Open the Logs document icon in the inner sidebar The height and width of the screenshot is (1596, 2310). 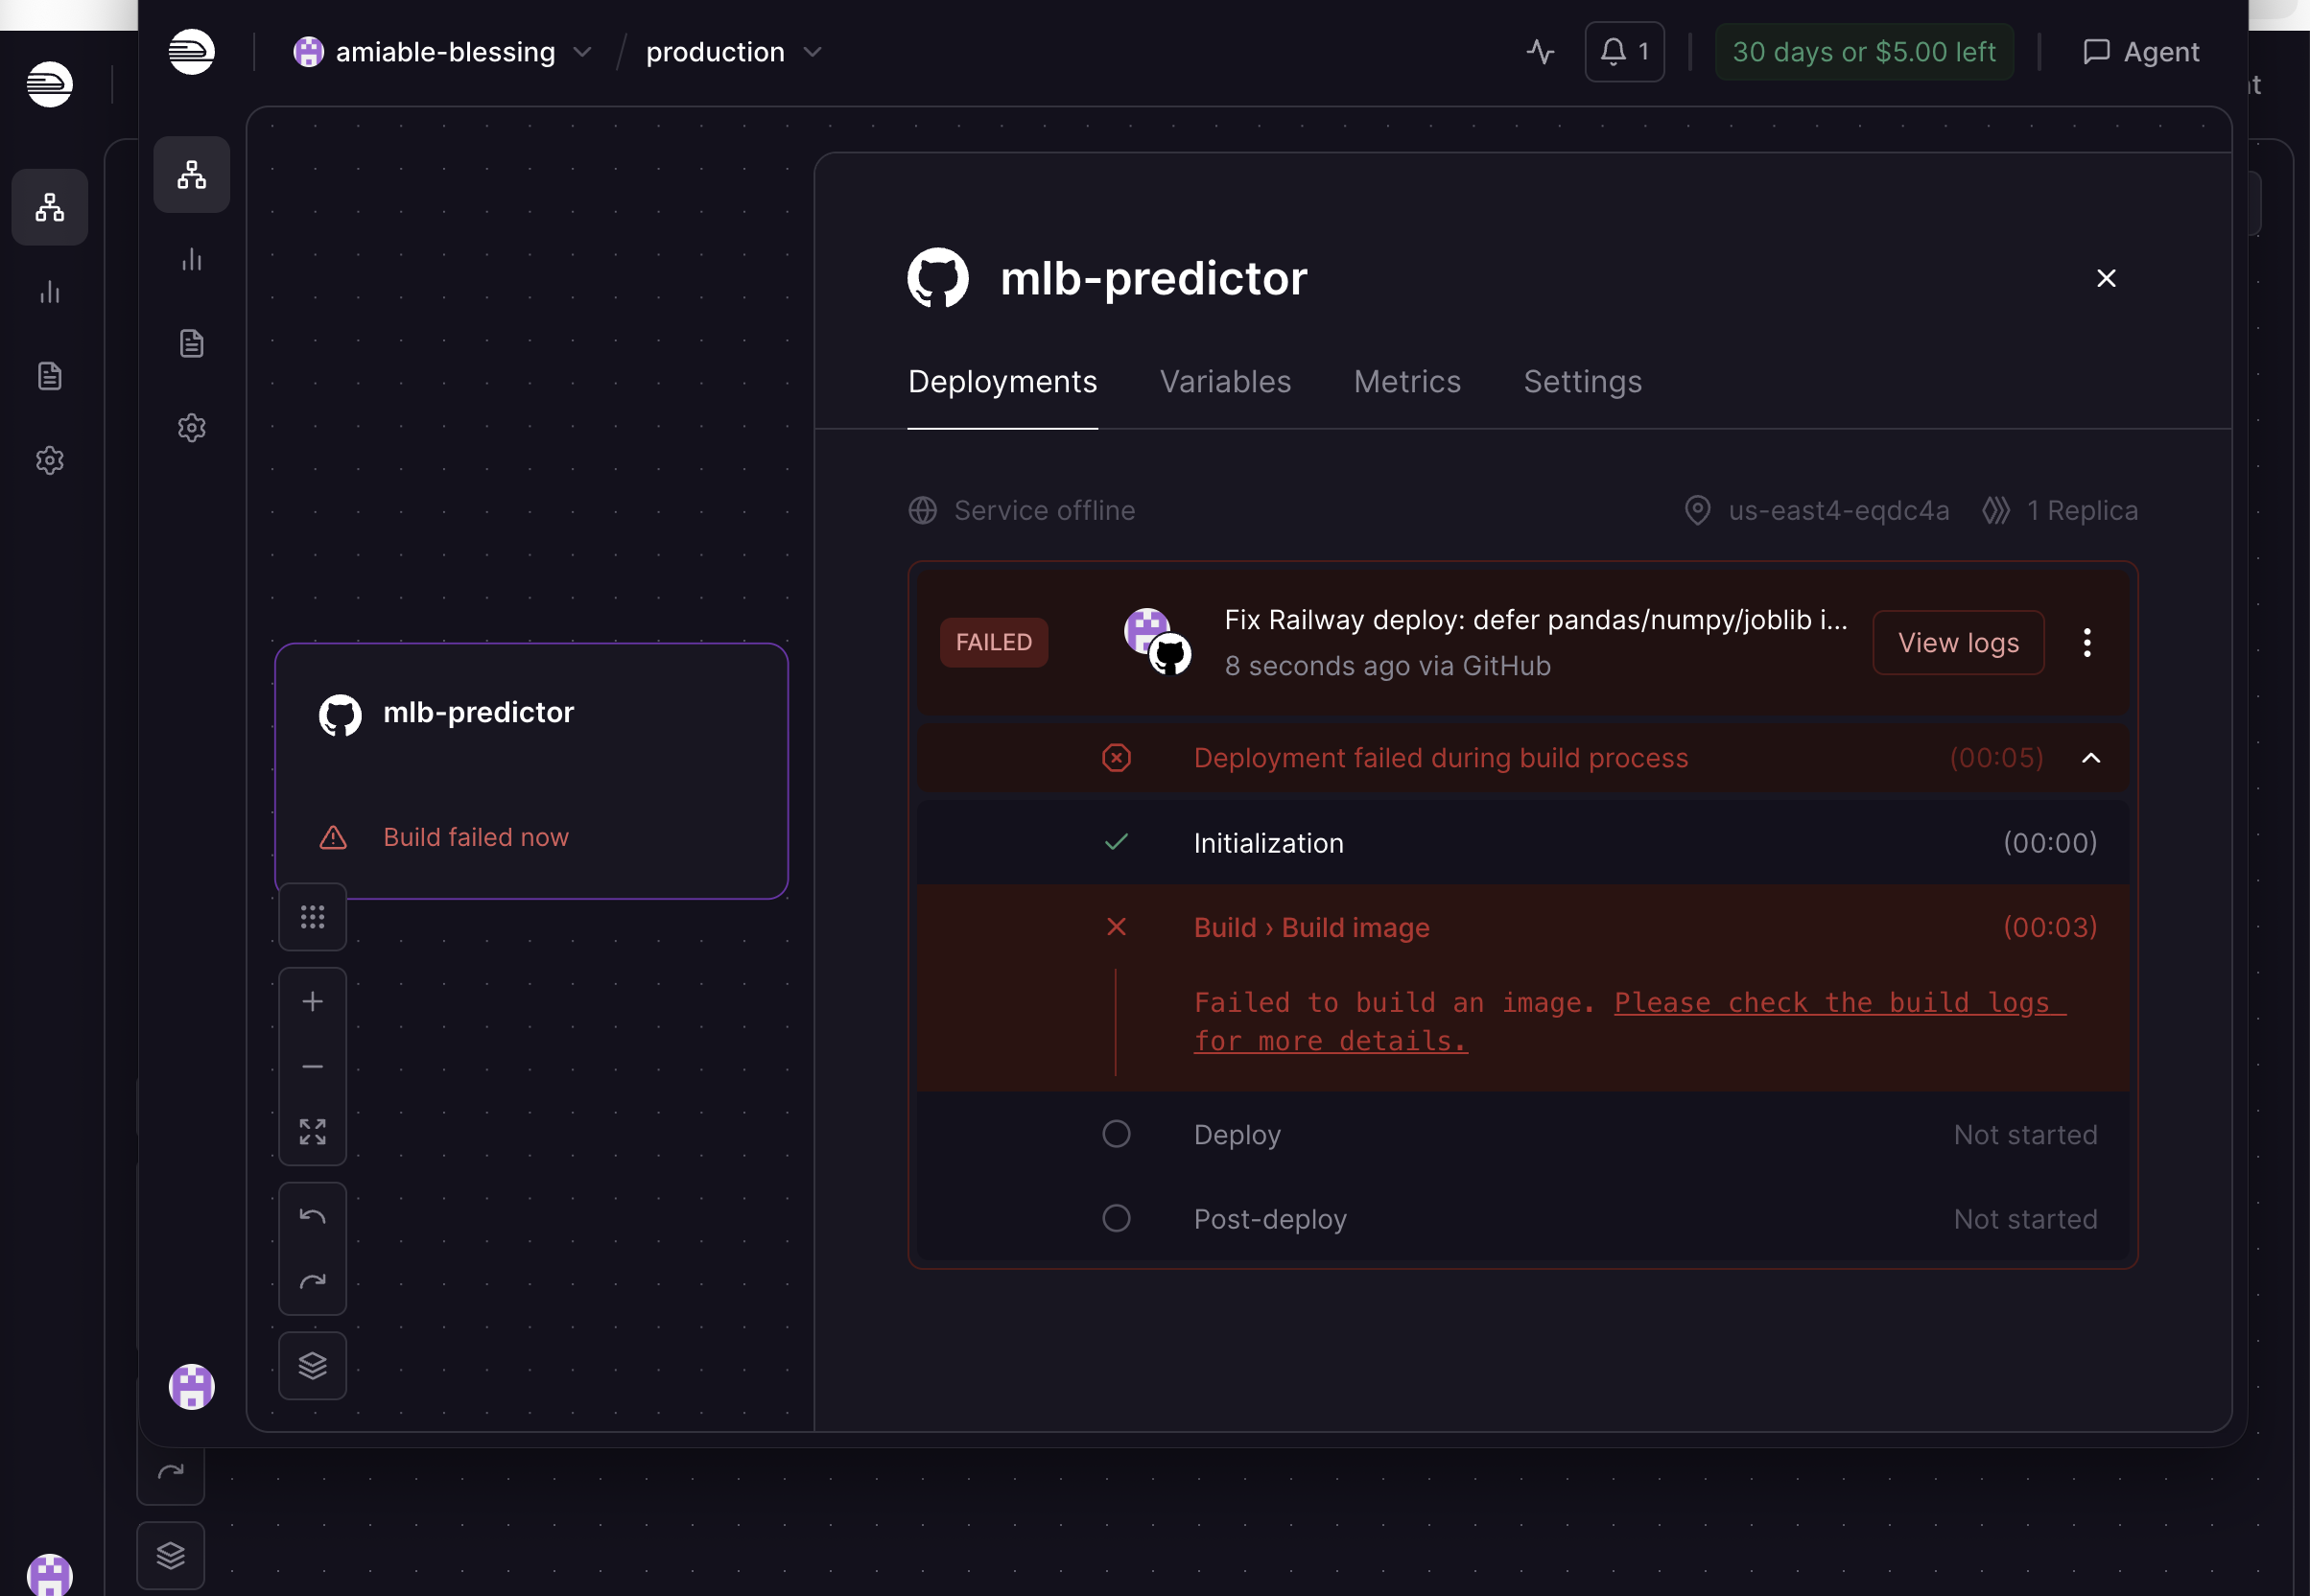pyautogui.click(x=191, y=344)
